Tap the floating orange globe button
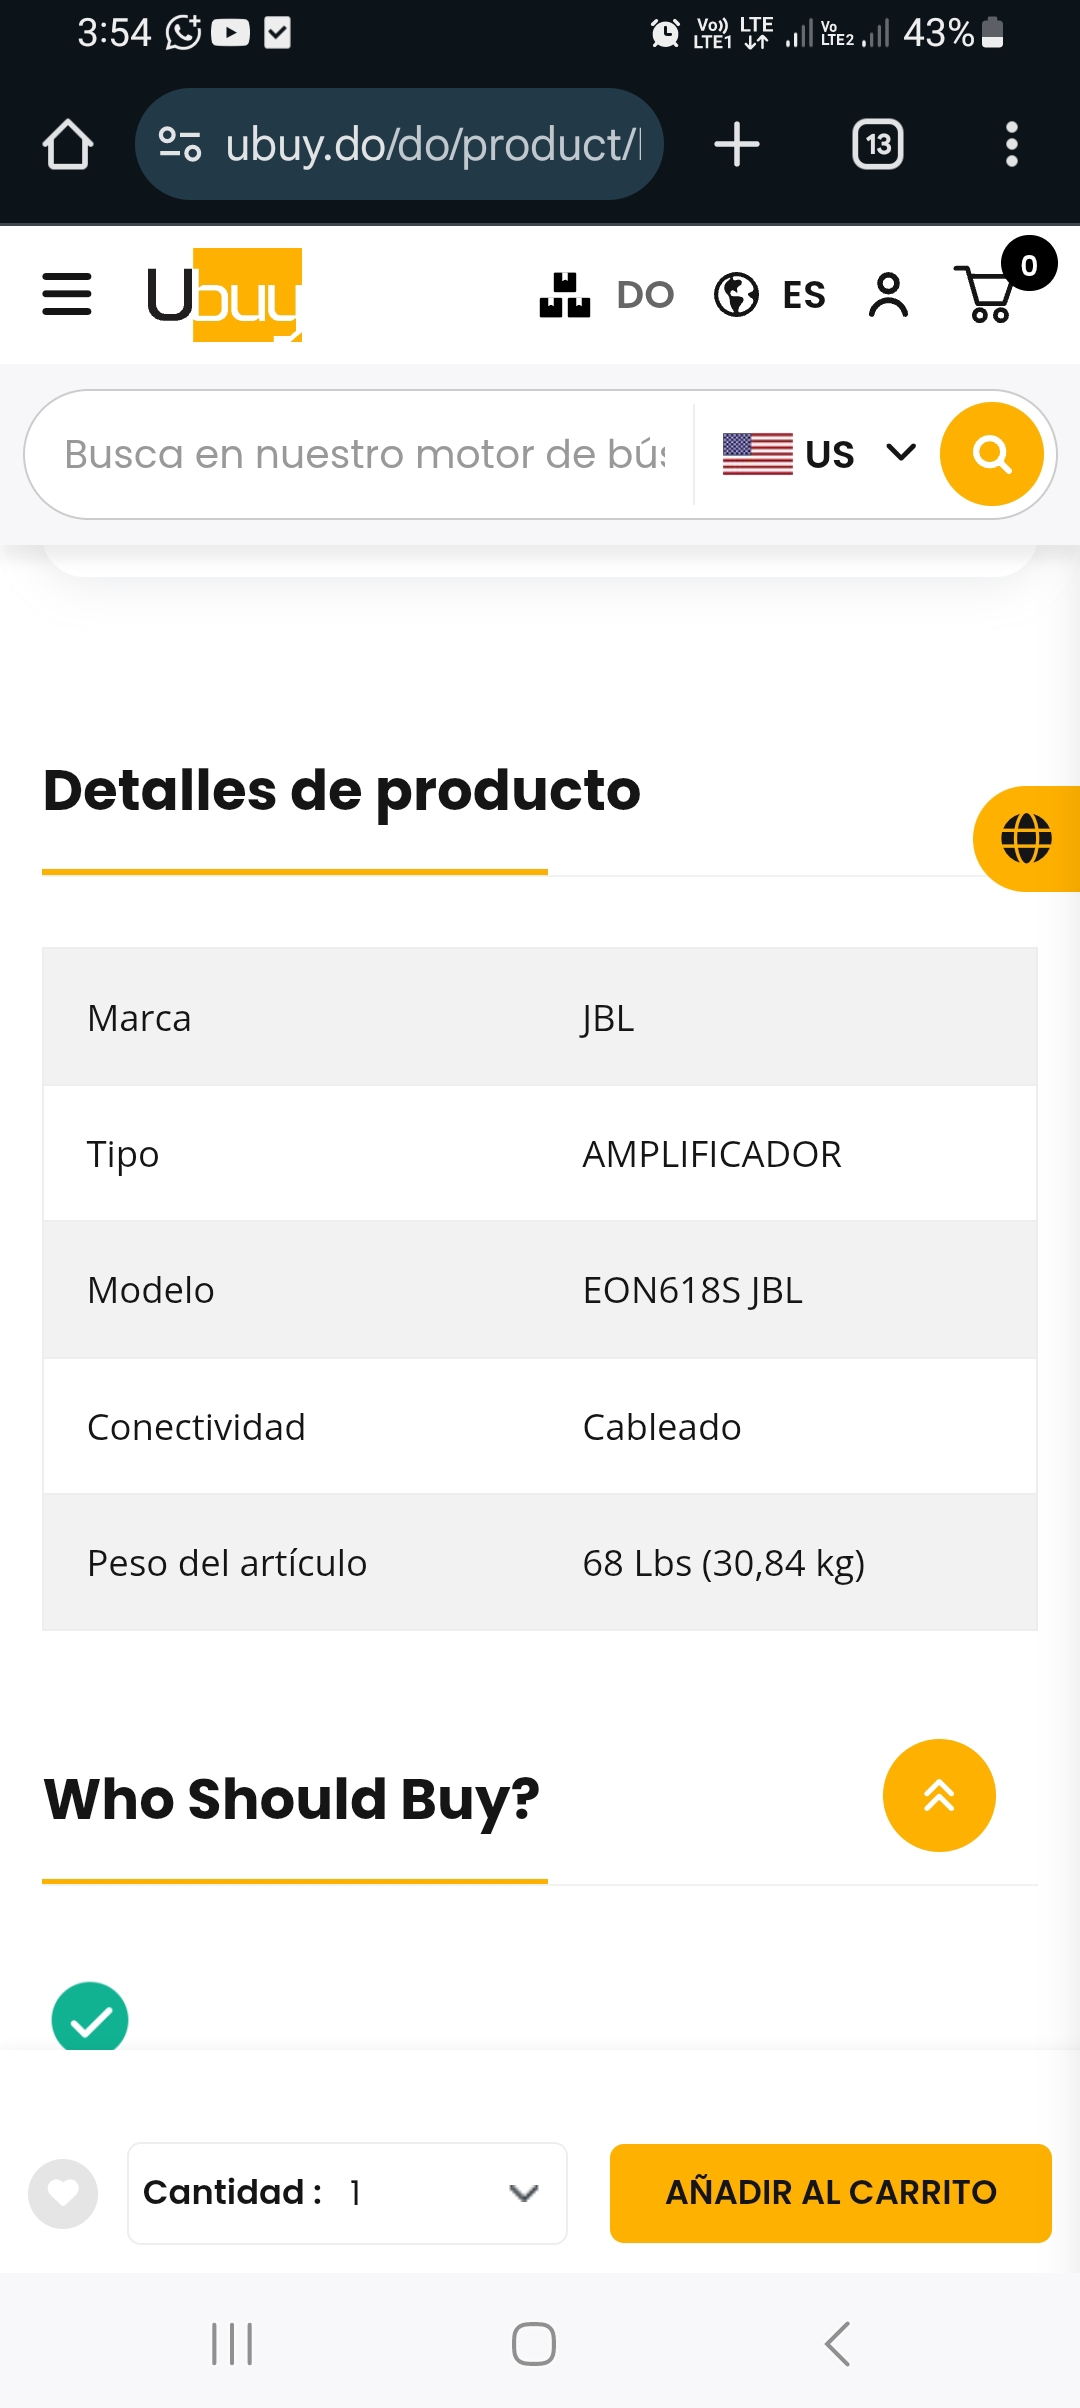Image resolution: width=1080 pixels, height=2408 pixels. pyautogui.click(x=1027, y=838)
